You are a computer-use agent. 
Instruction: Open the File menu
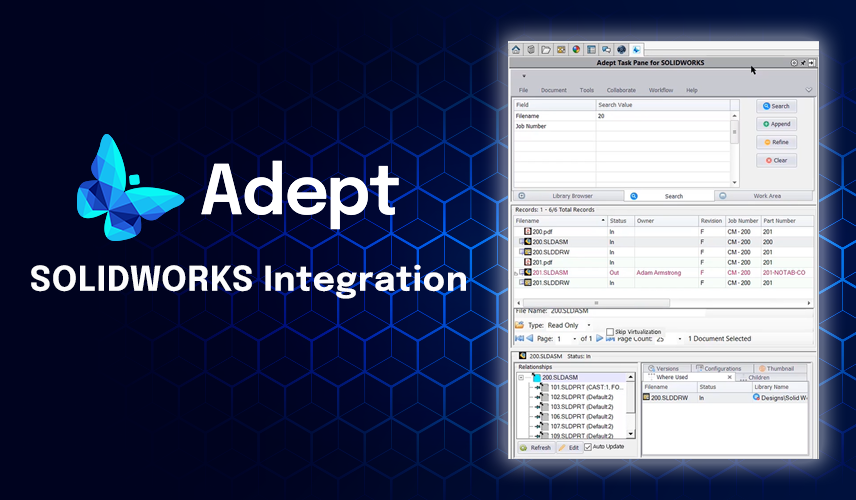(x=524, y=90)
